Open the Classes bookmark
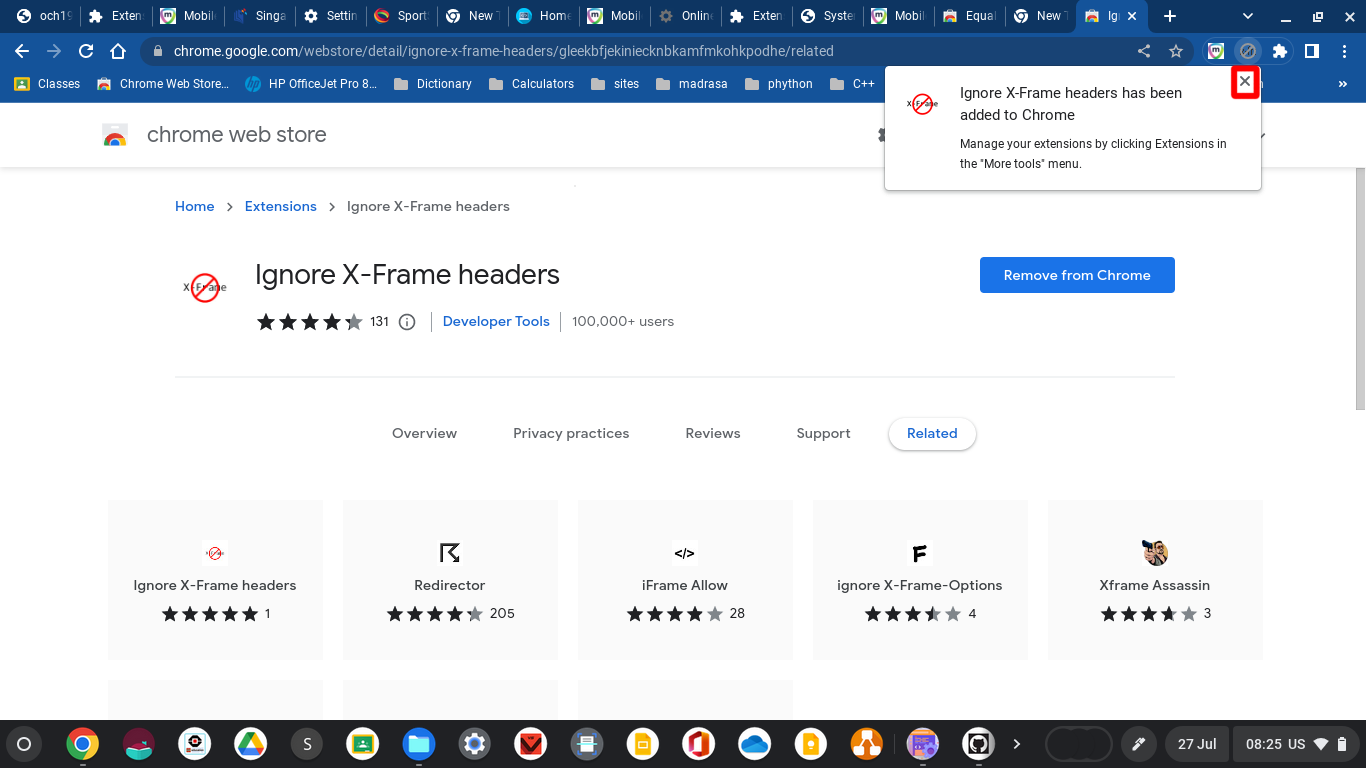Image resolution: width=1366 pixels, height=768 pixels. 47,84
